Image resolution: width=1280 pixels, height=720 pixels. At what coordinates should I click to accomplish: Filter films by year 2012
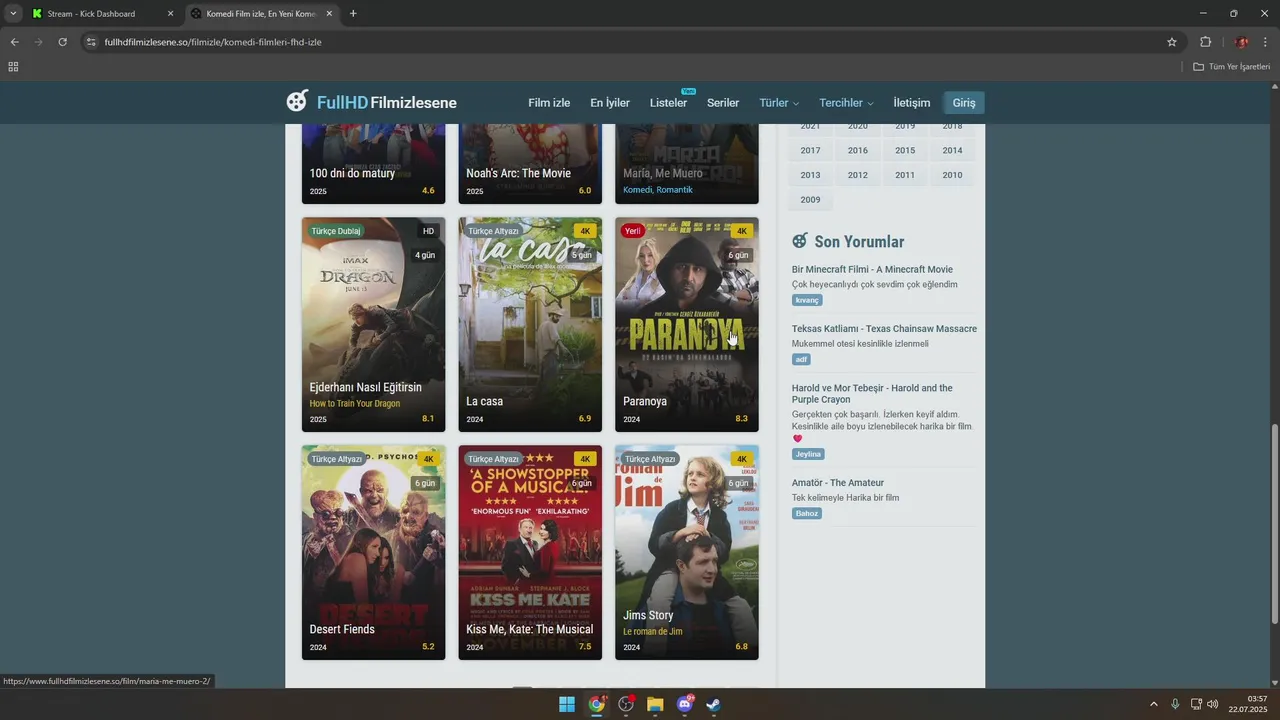point(858,175)
